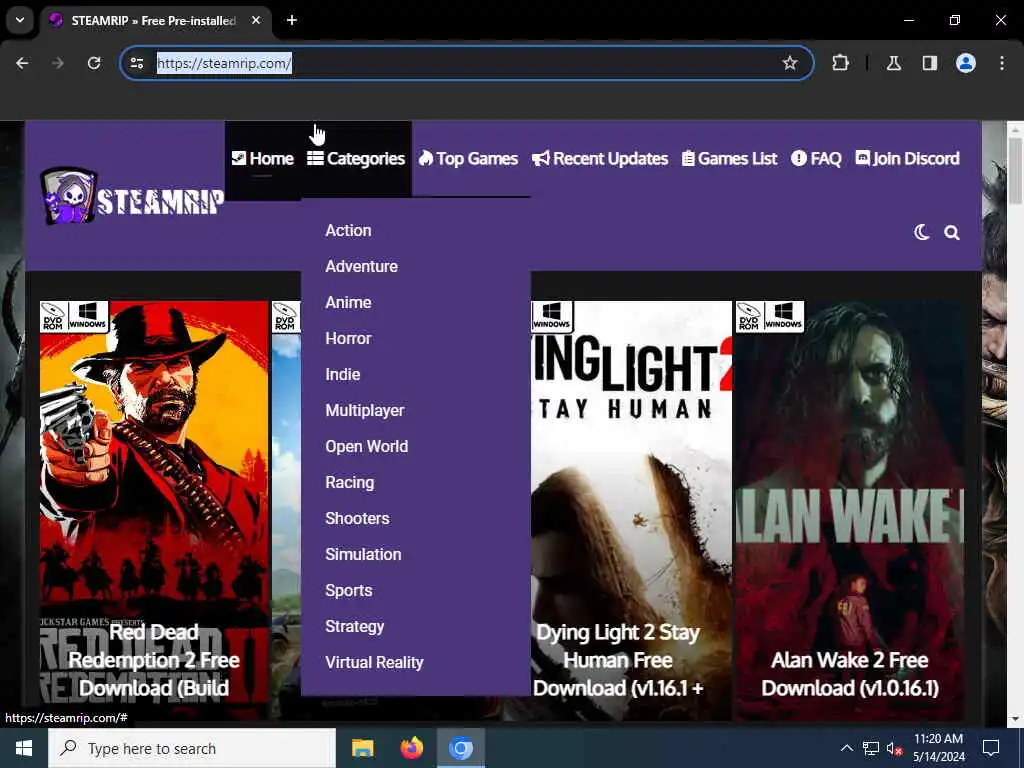Screen dimensions: 1024x768
Task: Open Red Dead Redemption 2 Free Download
Action: 154,660
